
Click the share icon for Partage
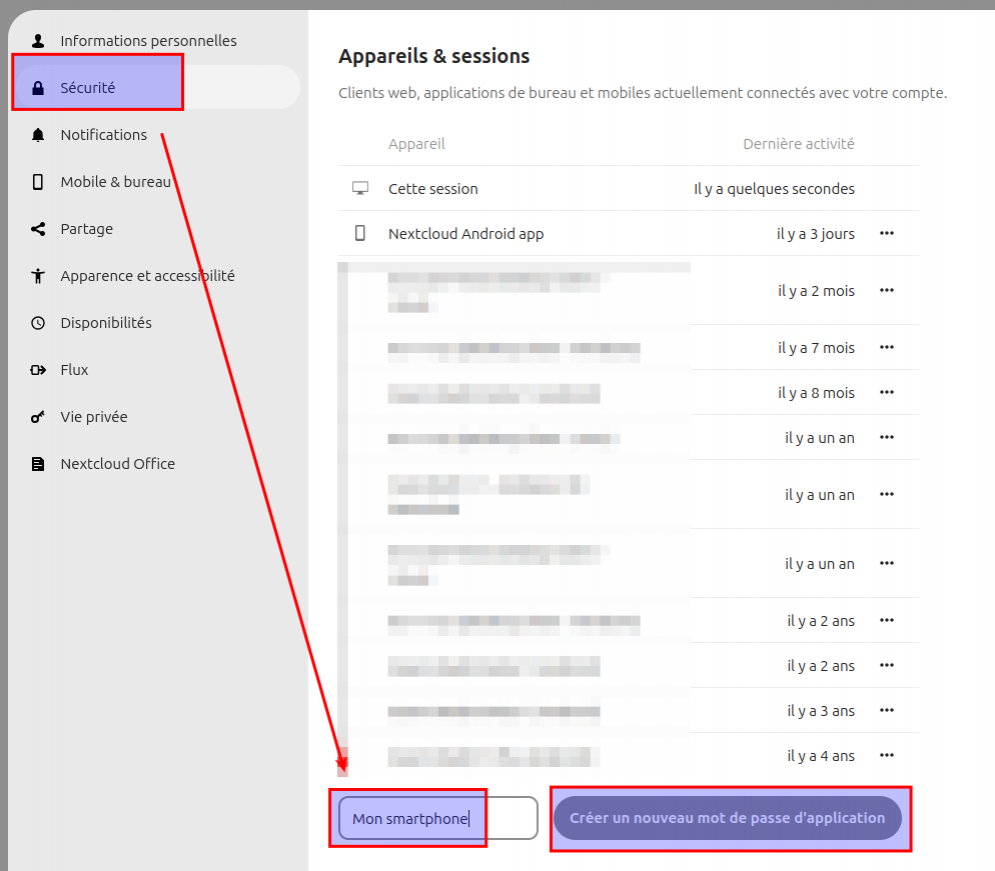[x=38, y=229]
